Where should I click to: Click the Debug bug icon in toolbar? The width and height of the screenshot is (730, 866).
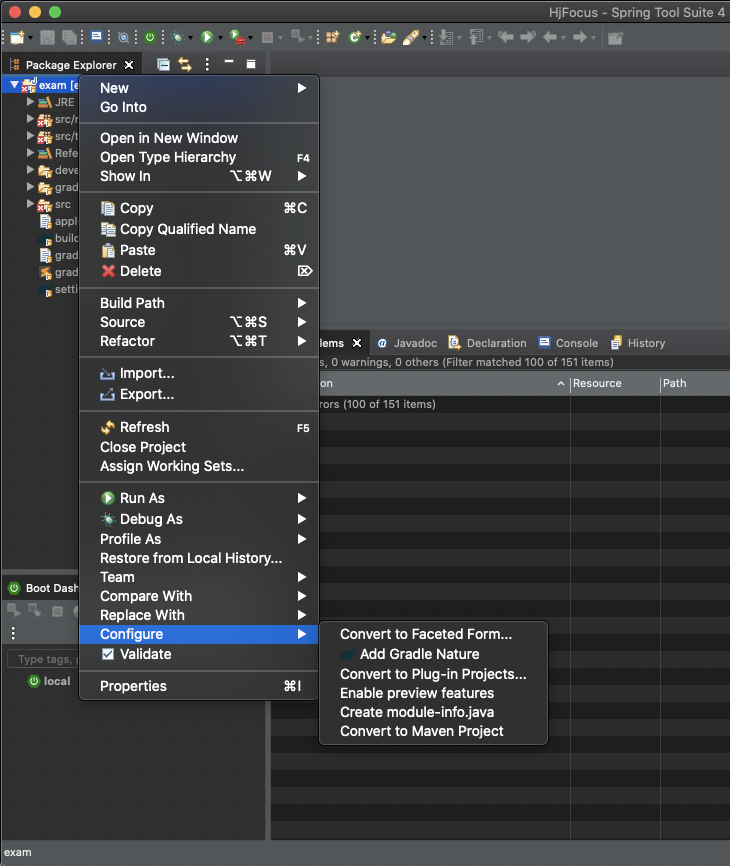pyautogui.click(x=177, y=38)
